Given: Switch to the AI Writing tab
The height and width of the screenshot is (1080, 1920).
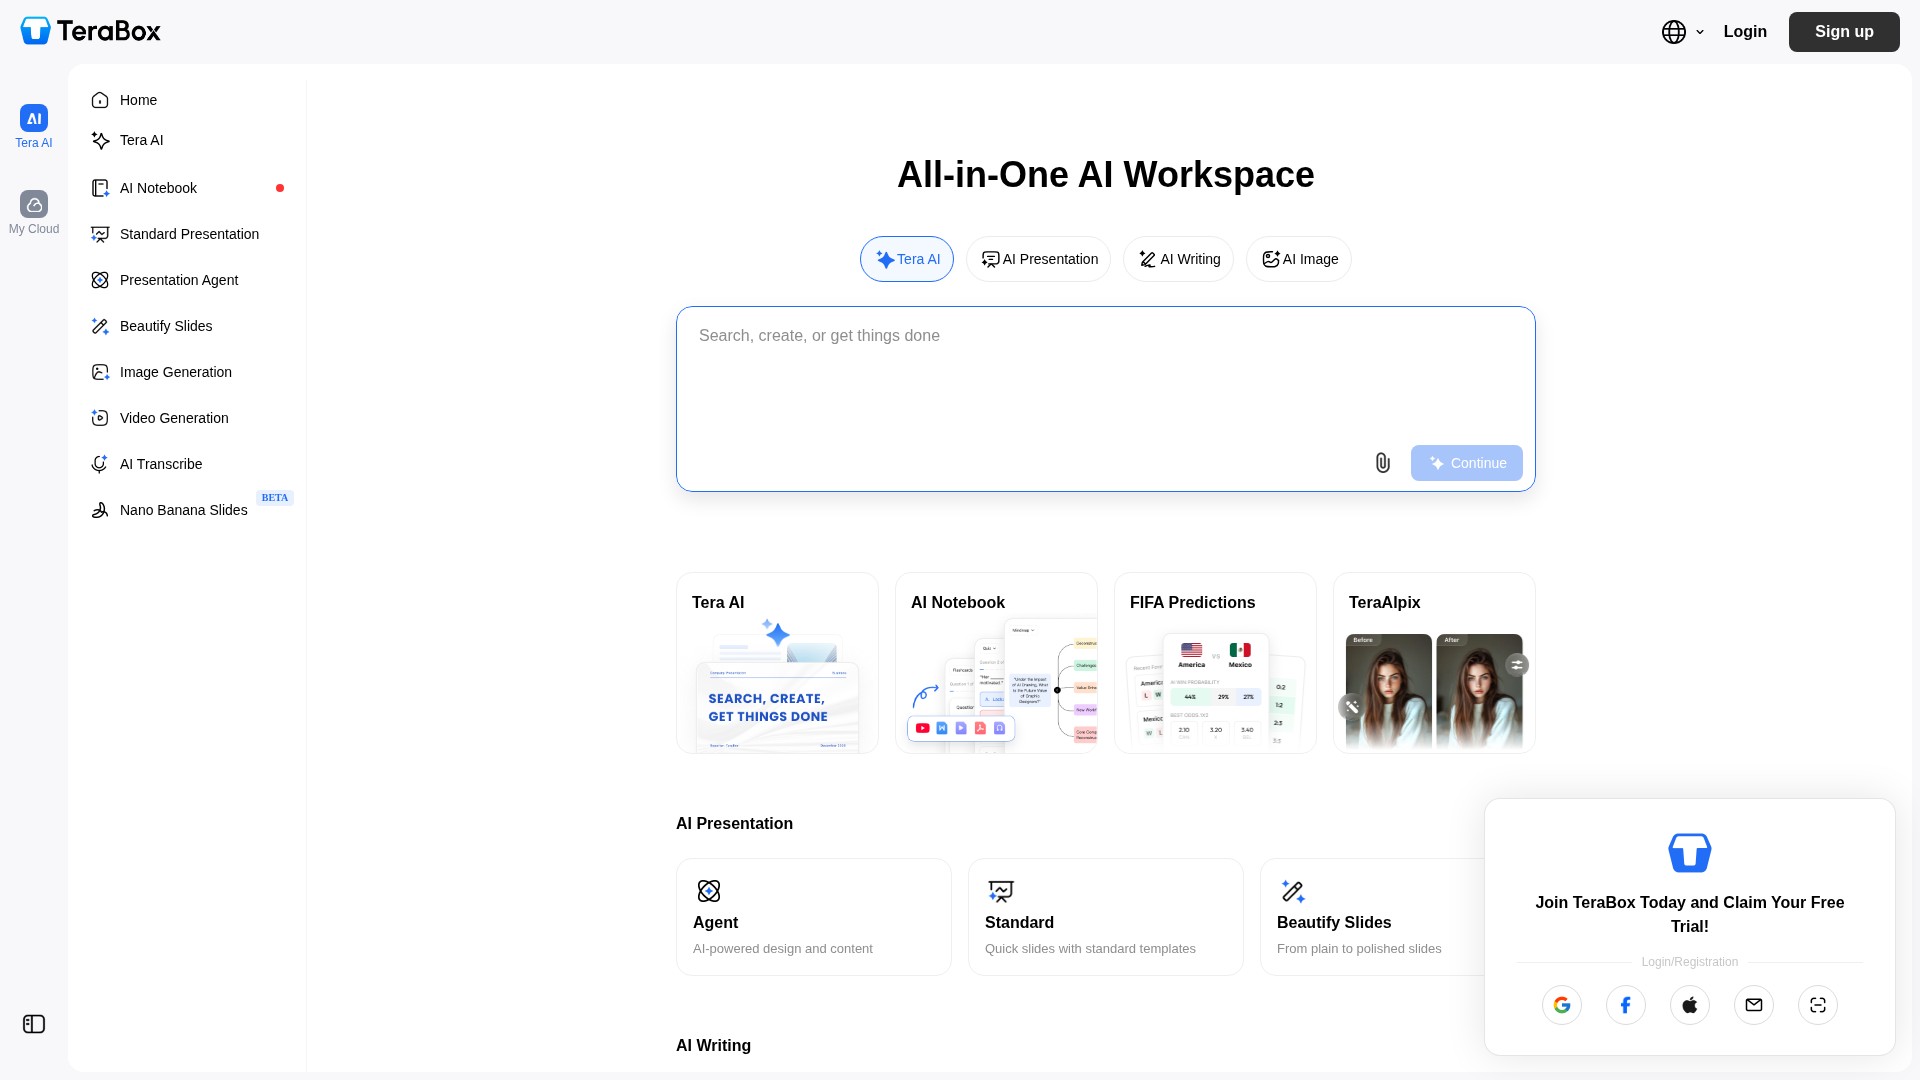Looking at the screenshot, I should 1178,259.
